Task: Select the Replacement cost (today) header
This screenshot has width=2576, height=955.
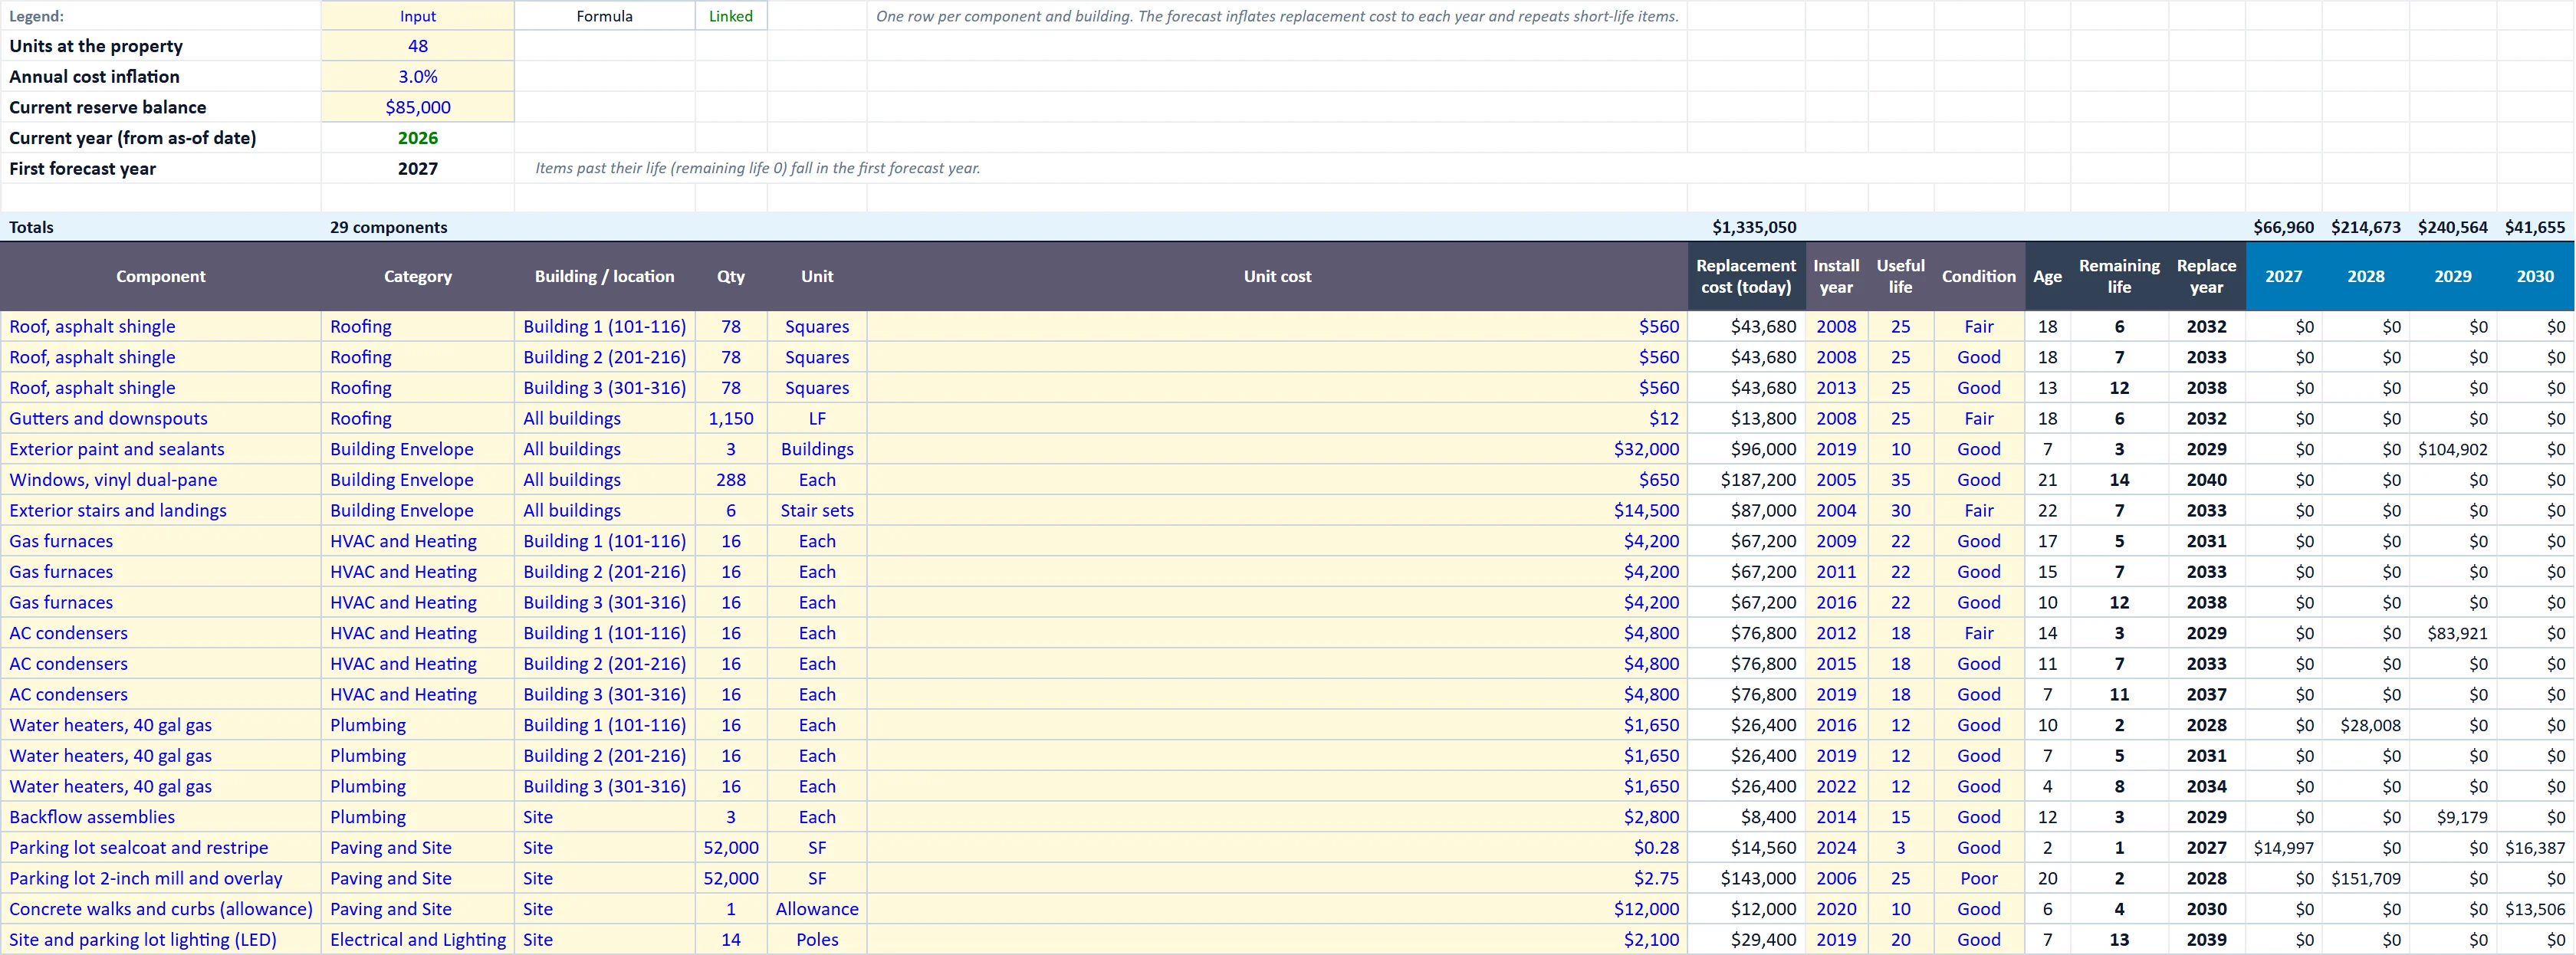Action: click(1746, 276)
